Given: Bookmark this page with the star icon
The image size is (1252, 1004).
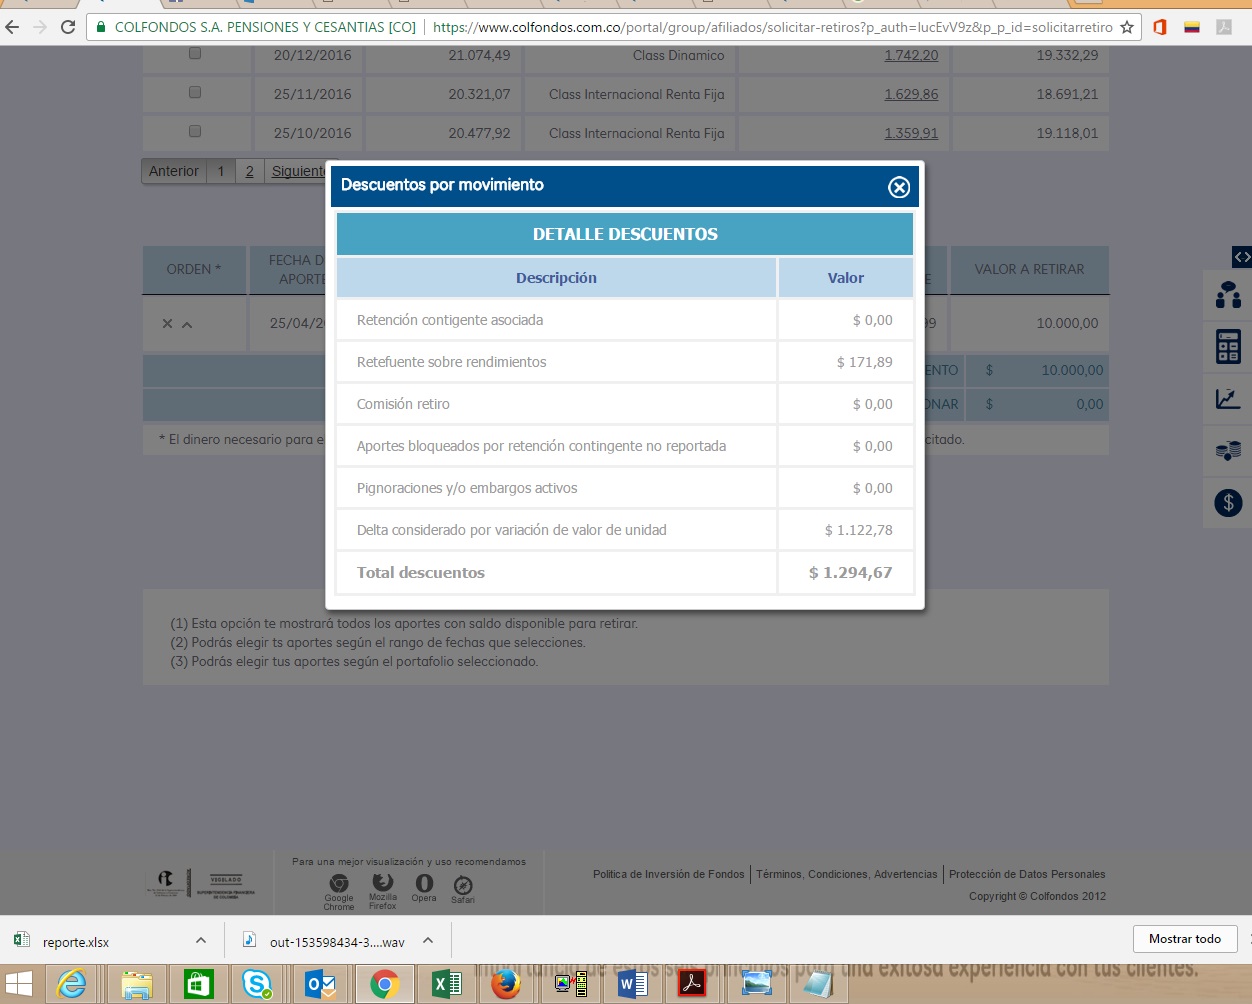Looking at the screenshot, I should click(x=1127, y=27).
